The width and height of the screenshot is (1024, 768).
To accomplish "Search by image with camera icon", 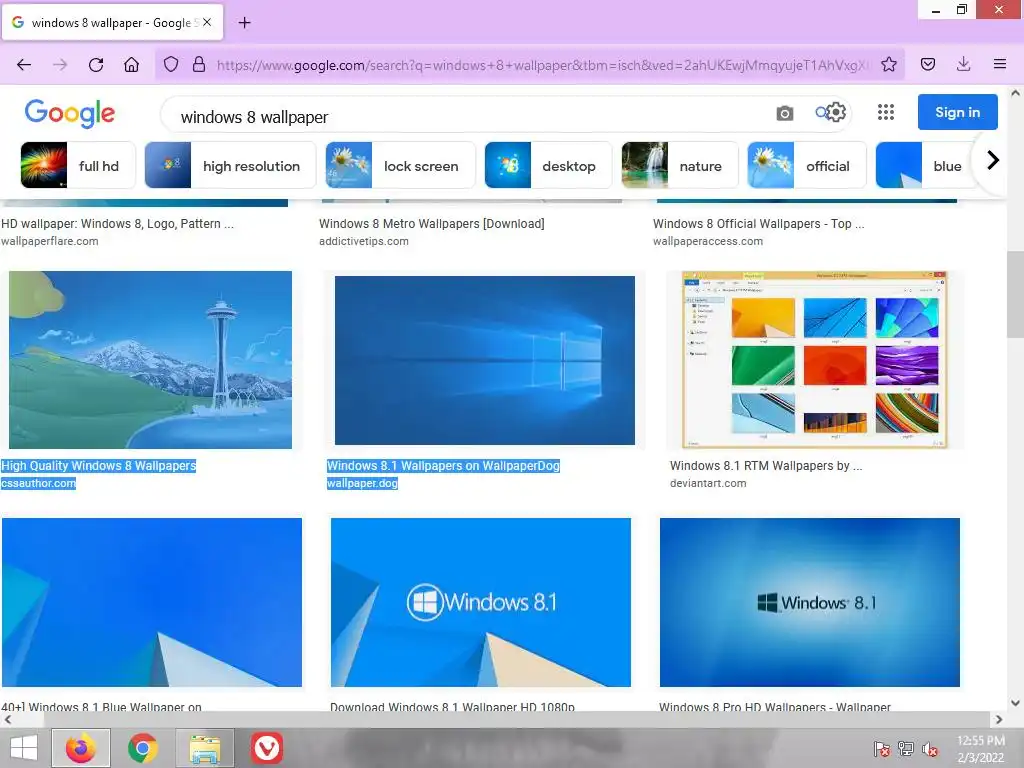I will (784, 113).
